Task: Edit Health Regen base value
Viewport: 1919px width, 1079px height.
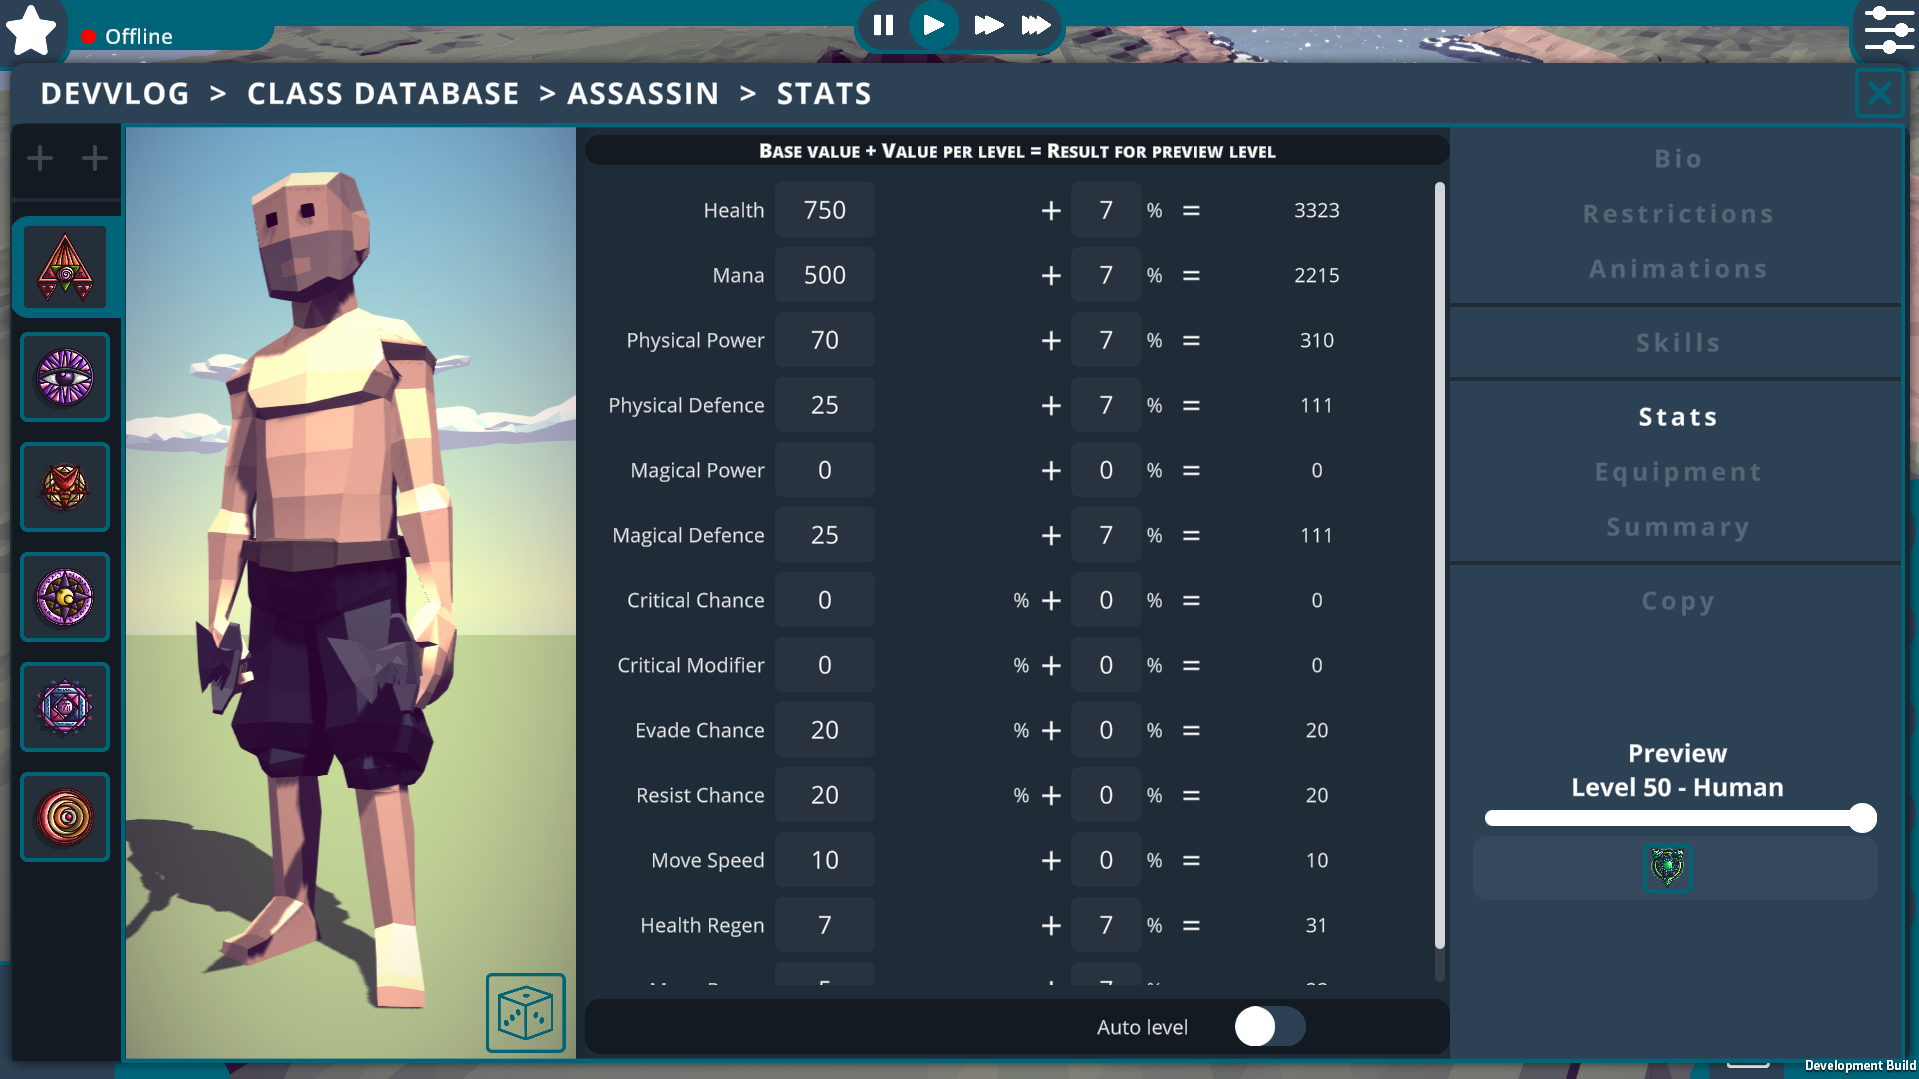Action: [x=825, y=925]
